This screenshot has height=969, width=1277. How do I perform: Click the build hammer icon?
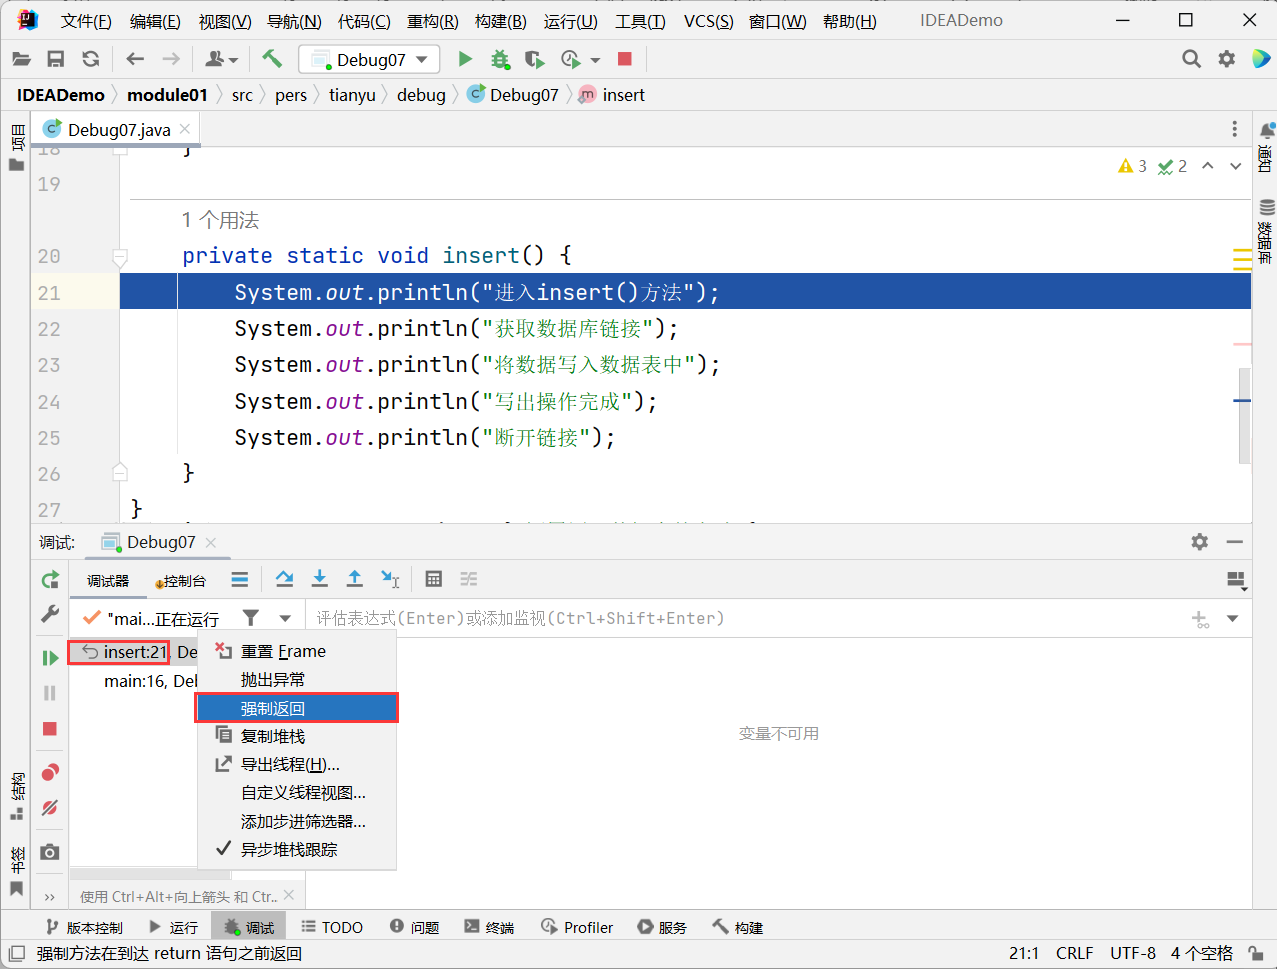[x=272, y=59]
